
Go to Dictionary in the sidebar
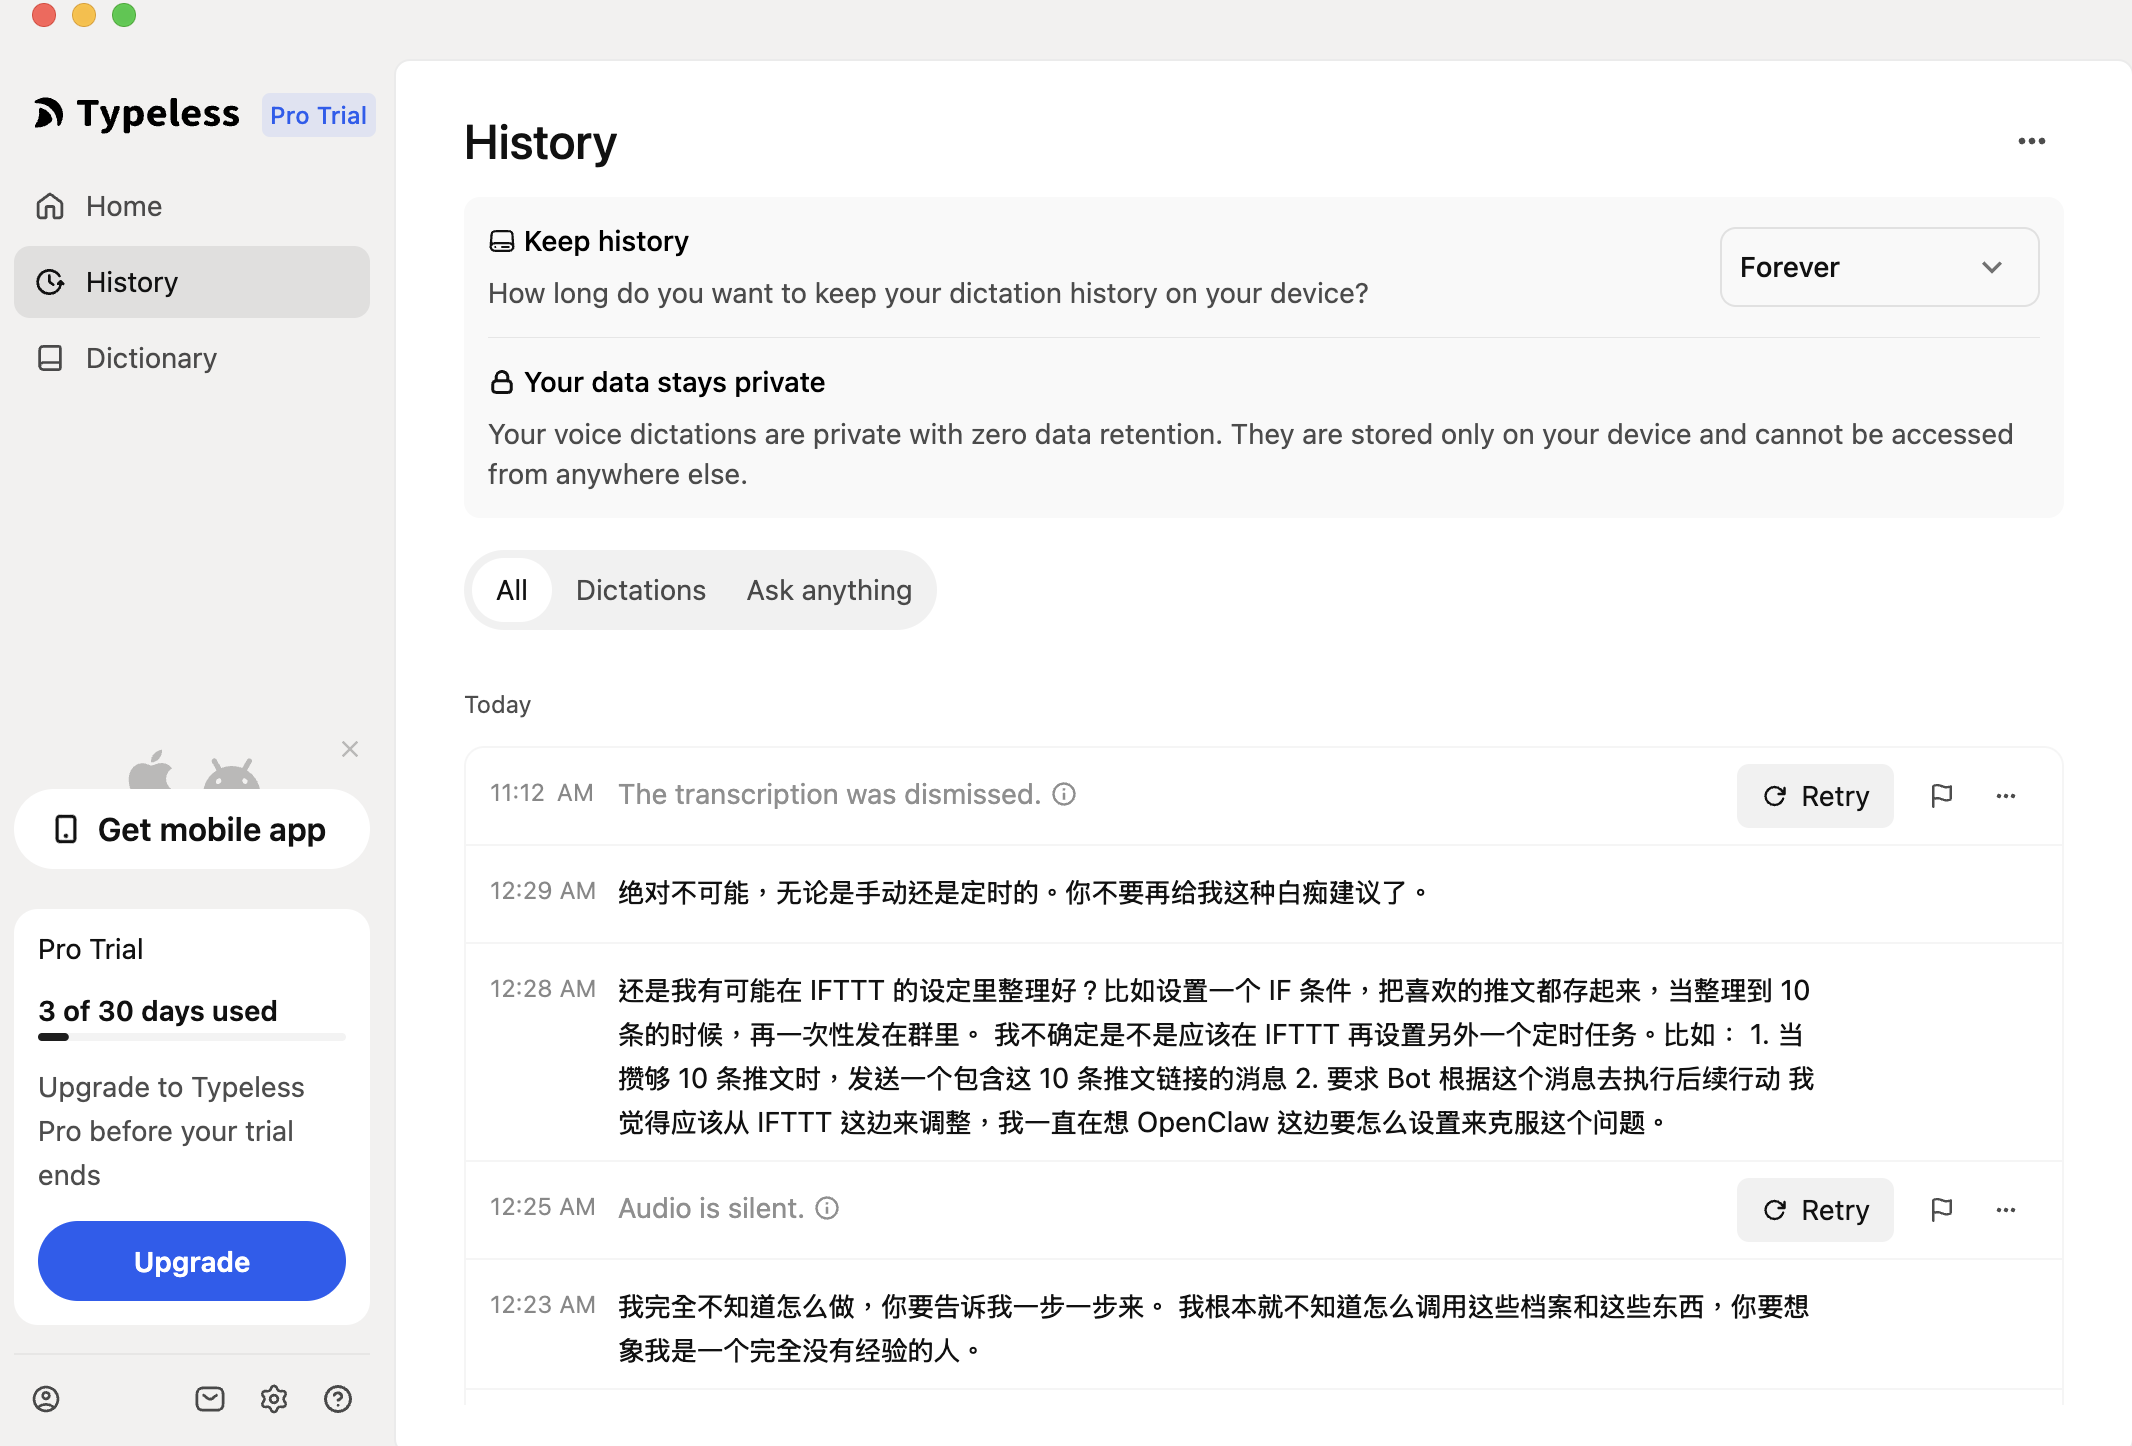(151, 358)
